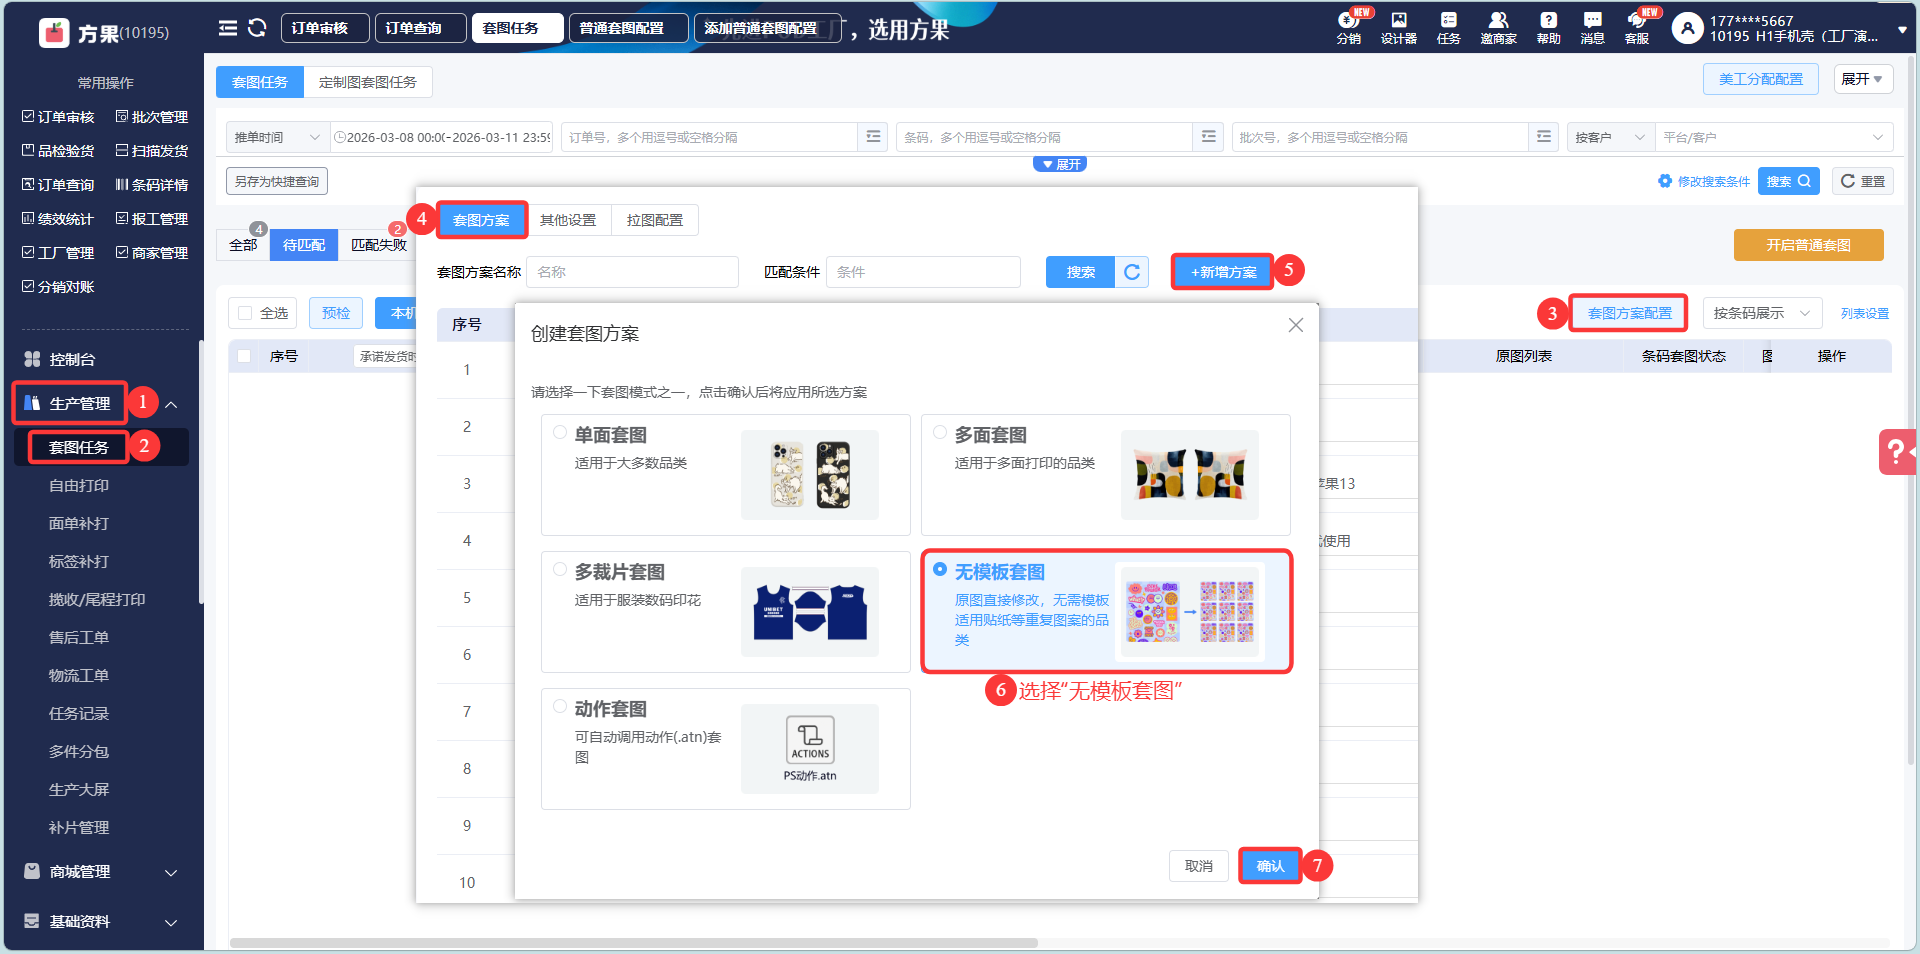1920x954 pixels.
Task: Click the 匹配条件 input field
Action: pyautogui.click(x=923, y=272)
